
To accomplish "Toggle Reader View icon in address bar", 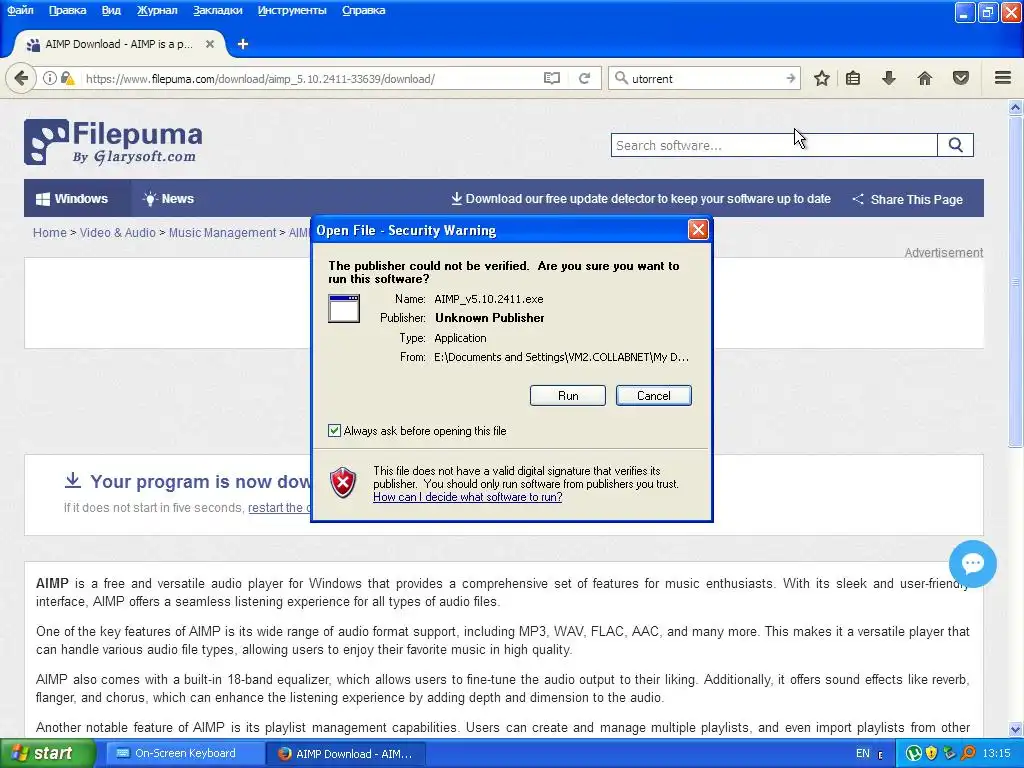I will click(552, 78).
